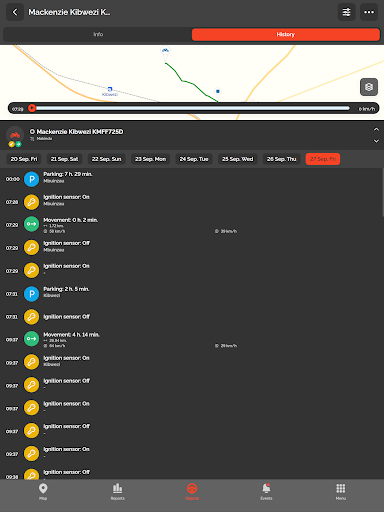Screen dimensions: 384x512
Task: Click the Kibwezi bus stop marker on map
Action: point(110,89)
